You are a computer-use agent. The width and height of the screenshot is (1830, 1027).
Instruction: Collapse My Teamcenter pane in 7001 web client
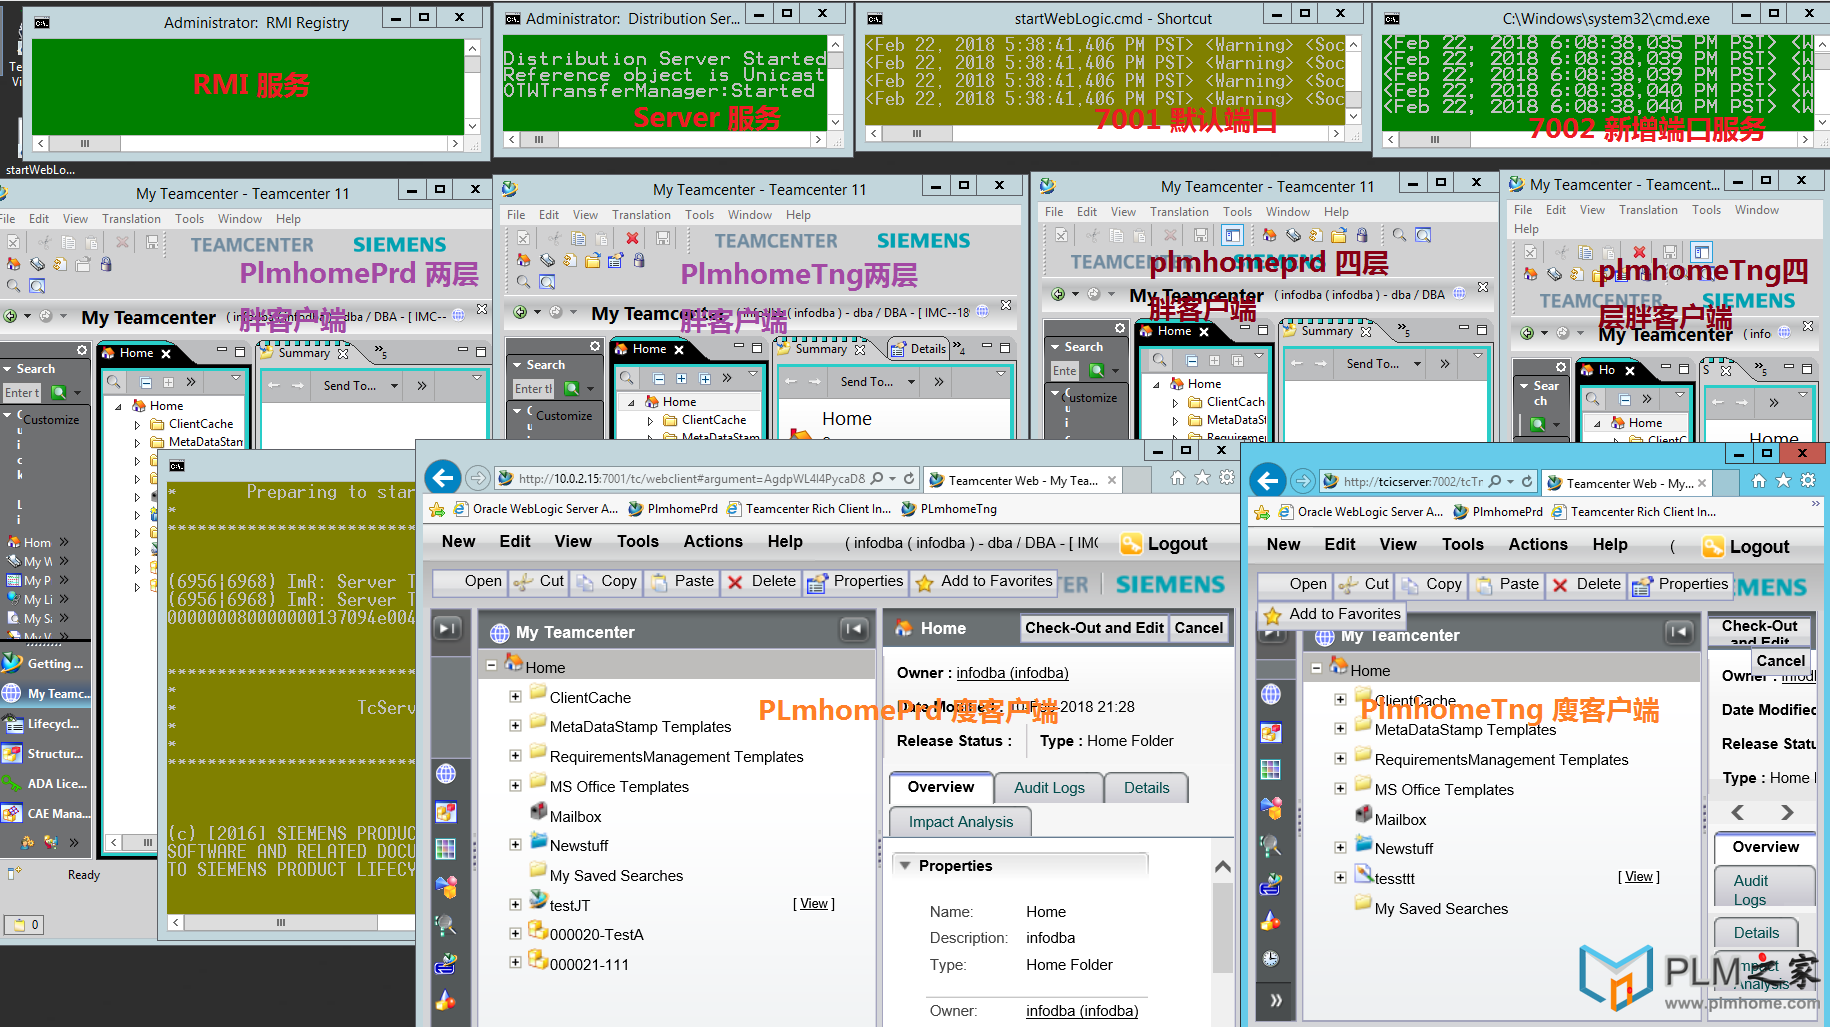853,629
